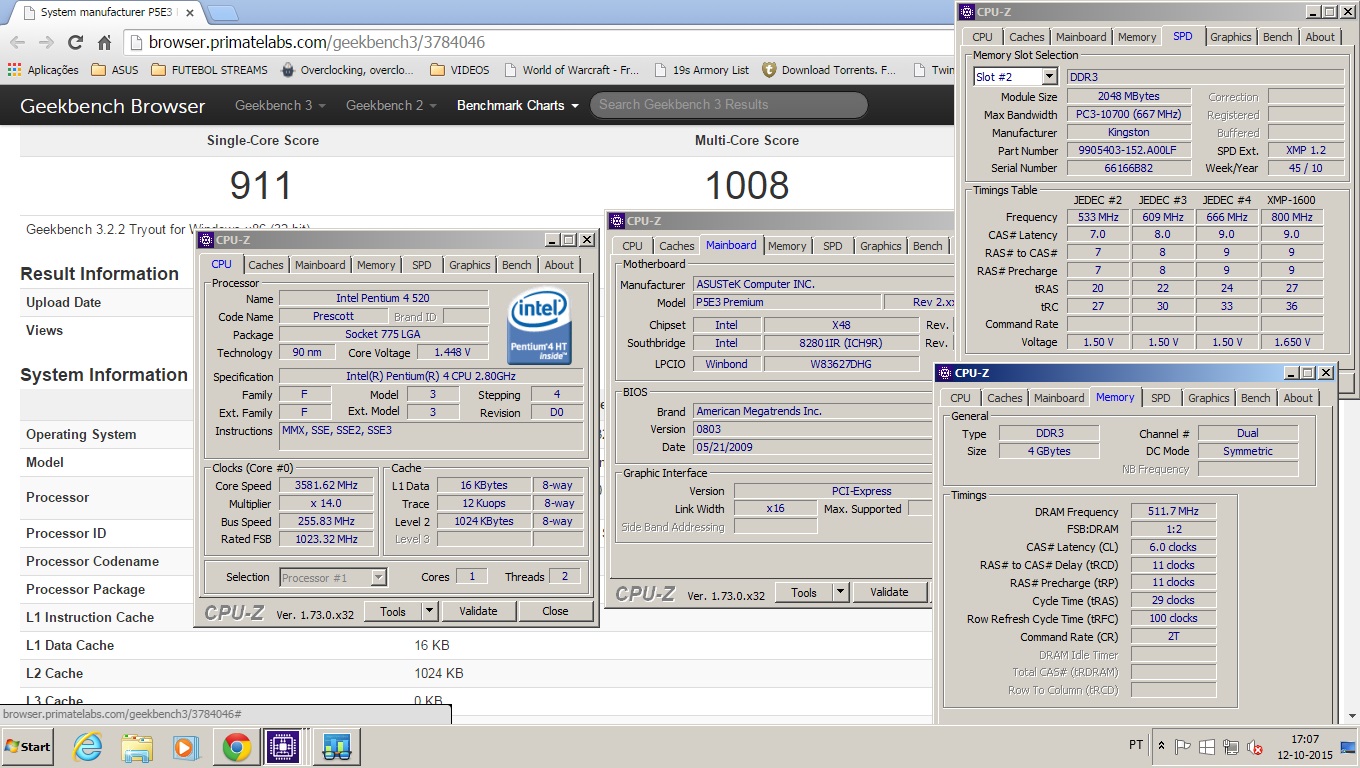Expand the Benchmark Charts menu
Viewport: 1360px width, 768px height.
point(517,105)
